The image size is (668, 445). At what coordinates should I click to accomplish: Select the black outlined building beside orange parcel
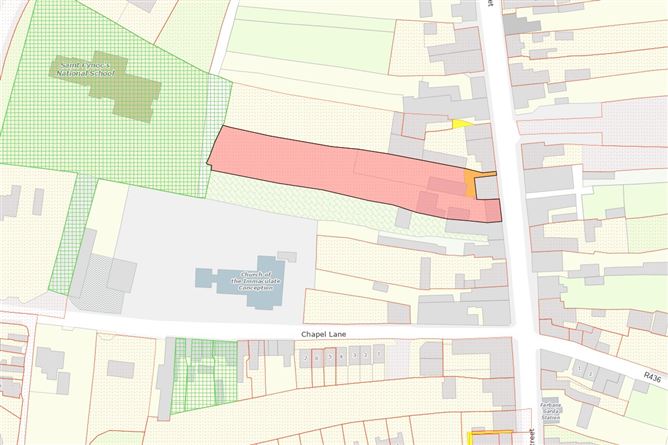[x=485, y=186]
